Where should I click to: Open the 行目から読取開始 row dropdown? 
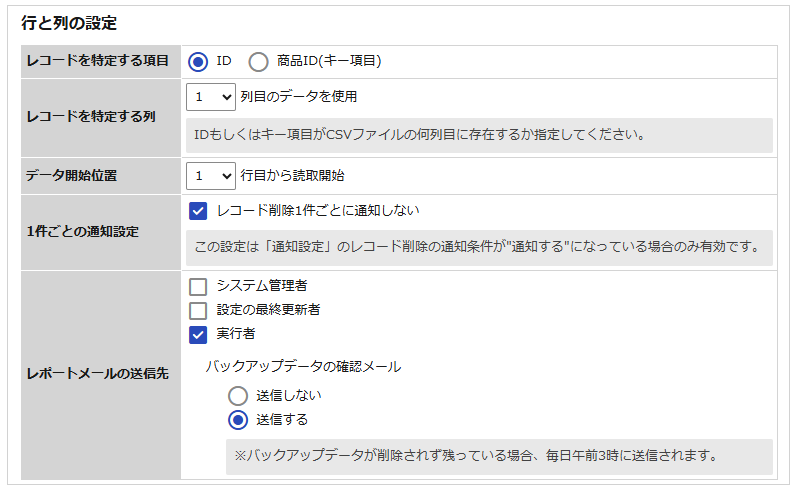(210, 176)
